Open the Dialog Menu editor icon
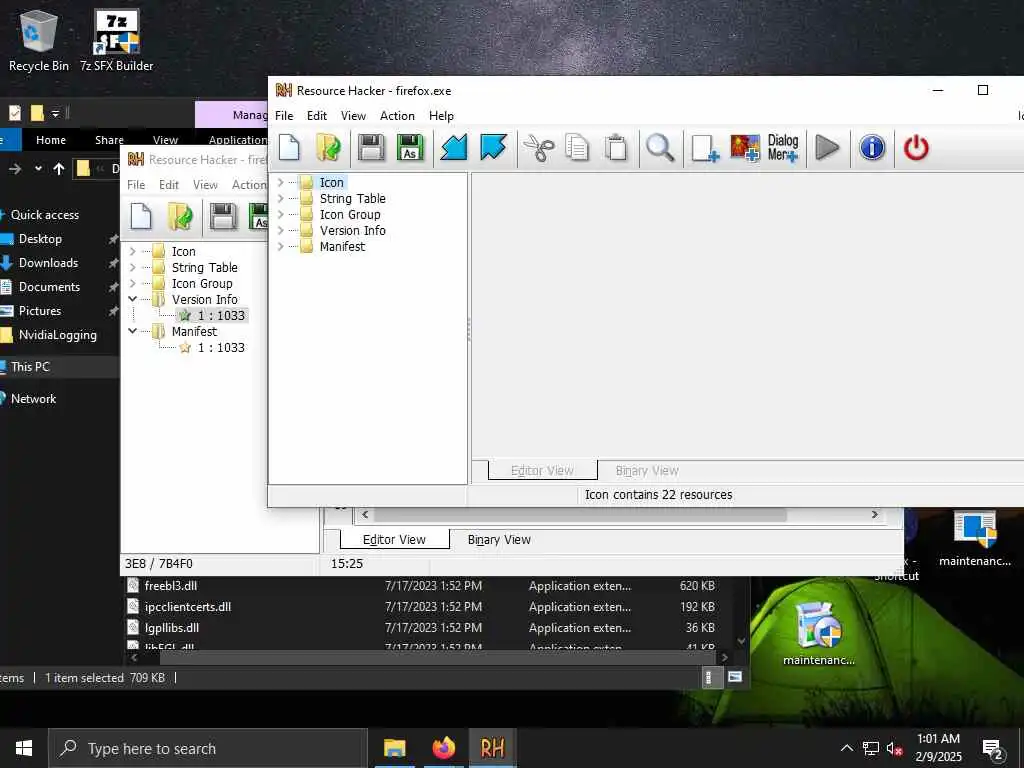1024x768 pixels. pyautogui.click(x=783, y=148)
